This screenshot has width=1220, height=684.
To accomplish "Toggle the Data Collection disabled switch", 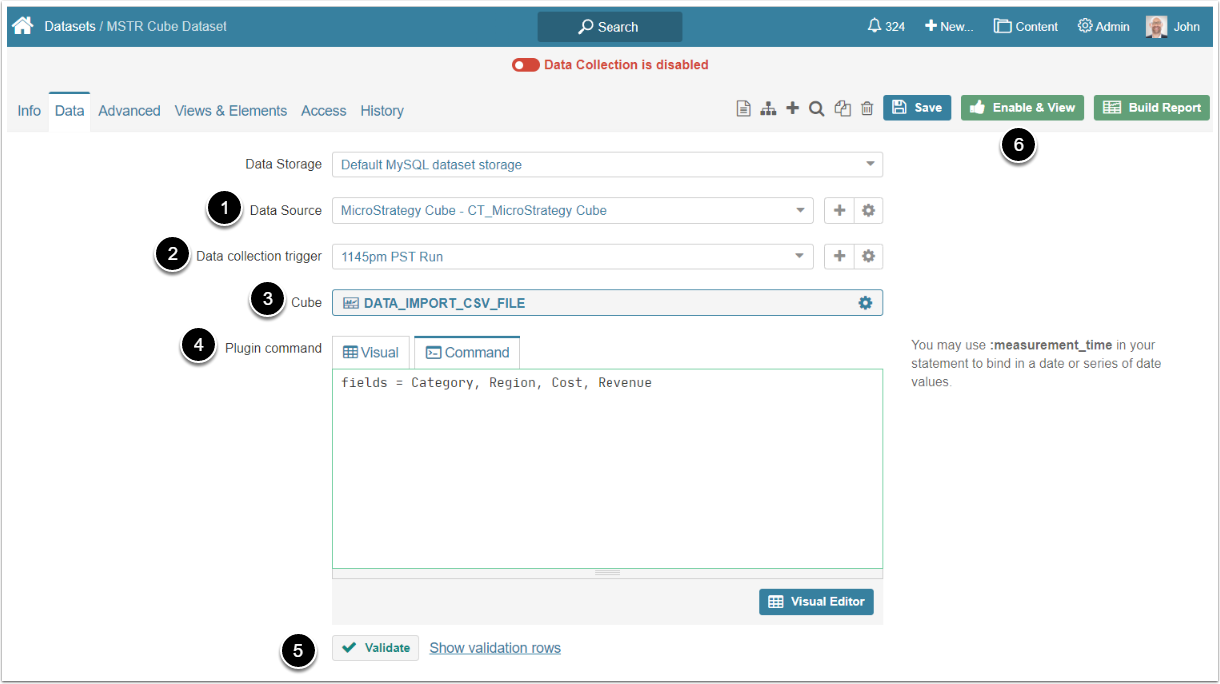I will [525, 65].
